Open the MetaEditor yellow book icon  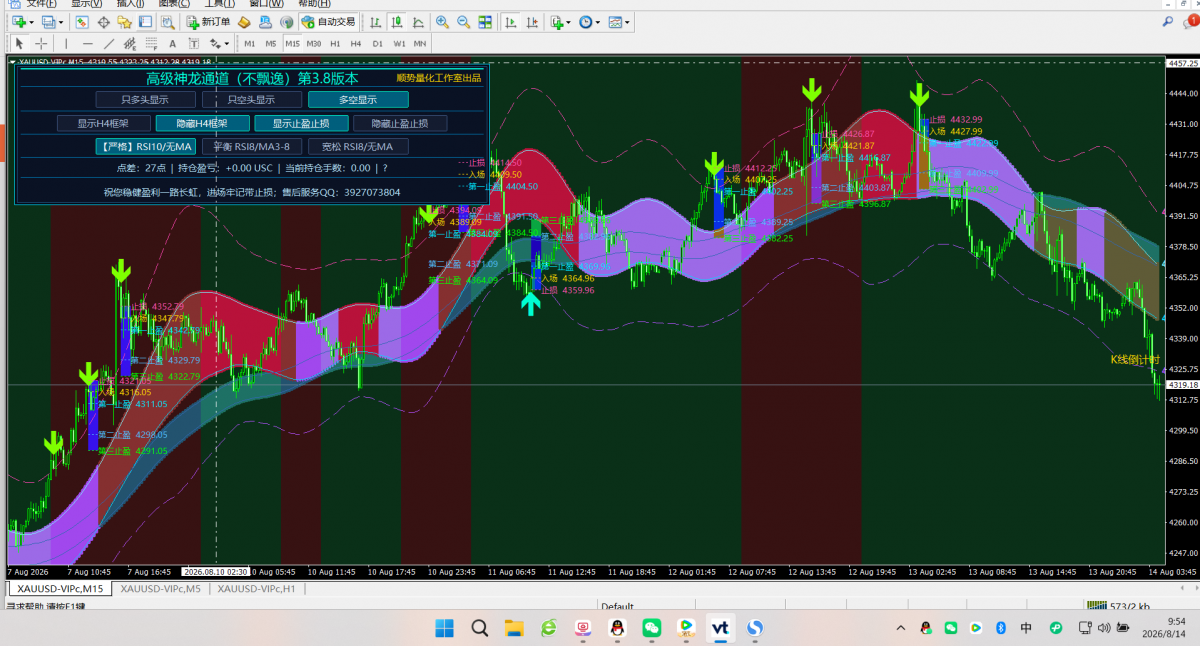click(x=244, y=22)
